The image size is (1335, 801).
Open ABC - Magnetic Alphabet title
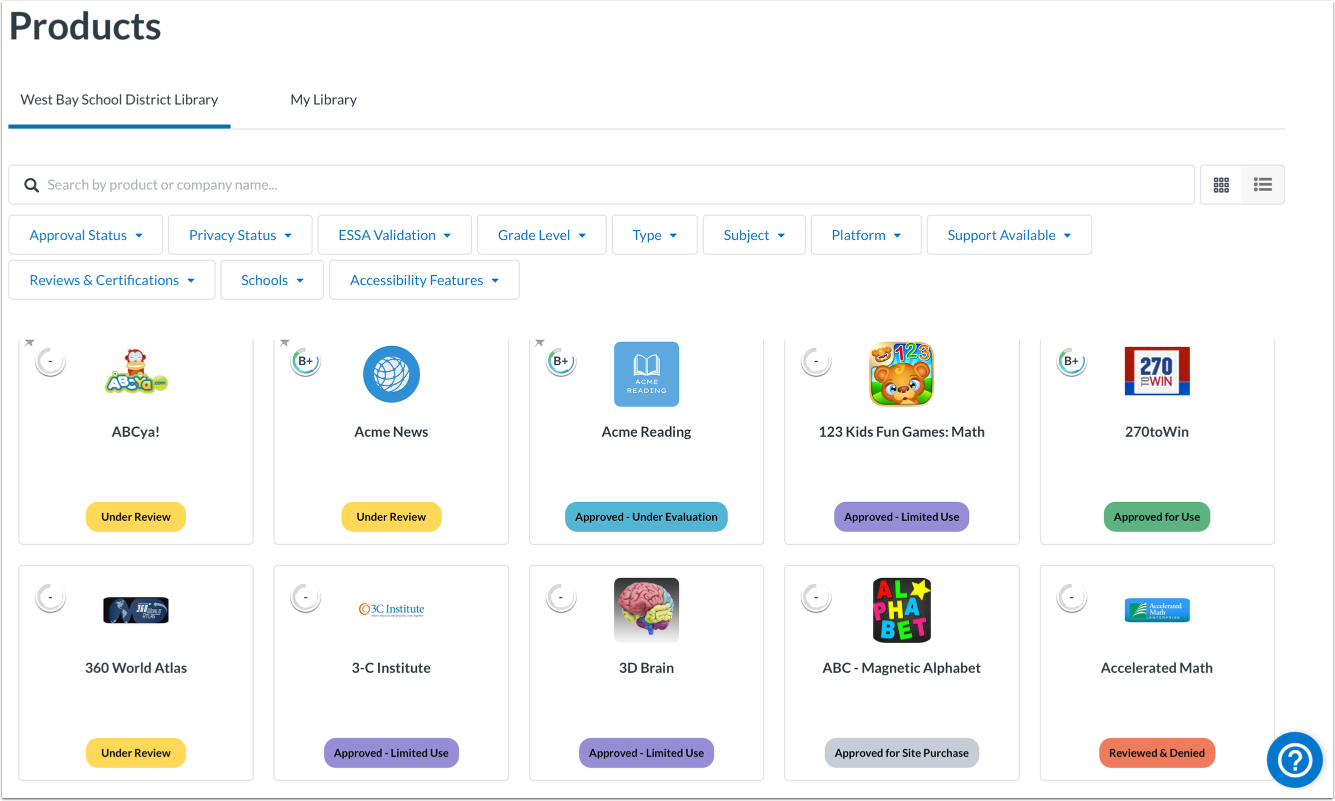click(902, 668)
